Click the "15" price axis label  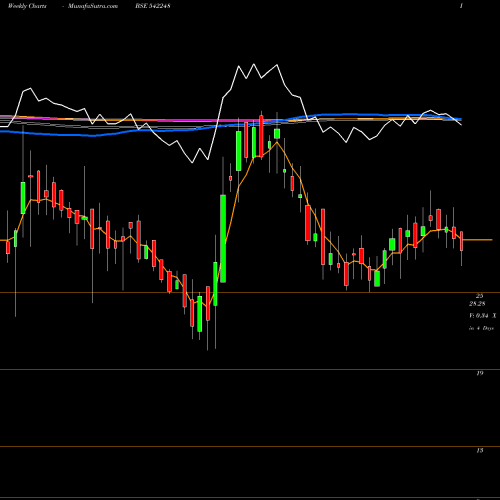click(x=479, y=451)
